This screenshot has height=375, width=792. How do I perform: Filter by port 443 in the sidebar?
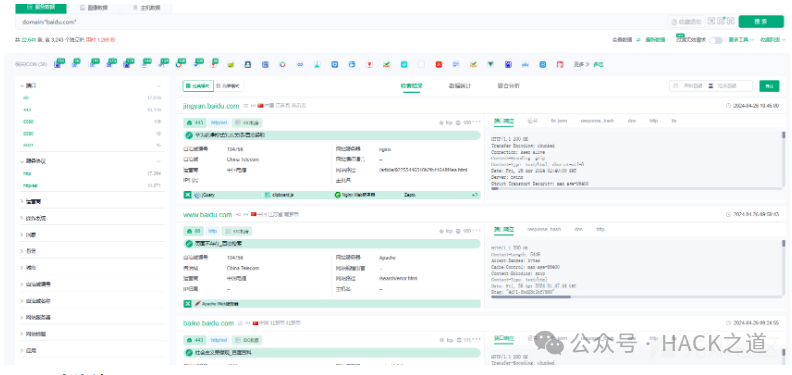pyautogui.click(x=27, y=110)
